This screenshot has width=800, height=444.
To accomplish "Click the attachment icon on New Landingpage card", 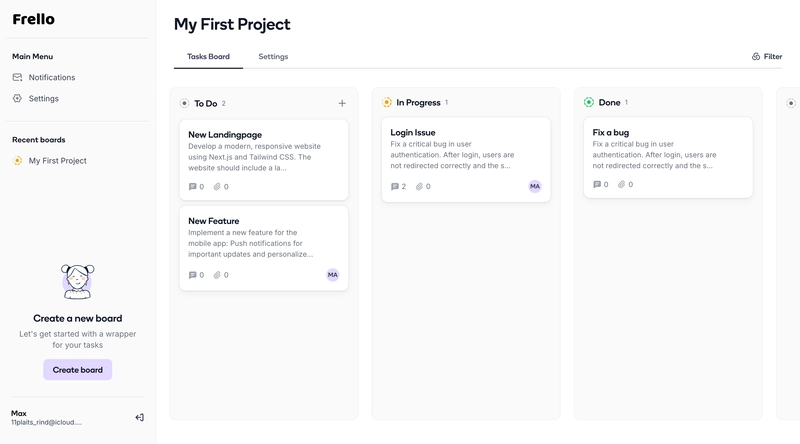I will pos(217,186).
